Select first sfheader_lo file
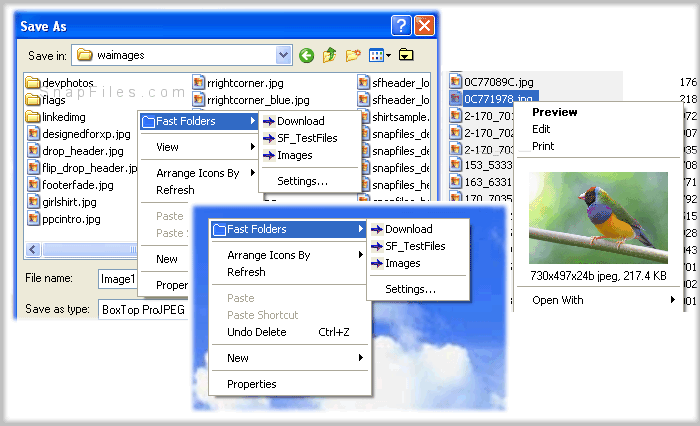The image size is (700, 426). coord(394,83)
